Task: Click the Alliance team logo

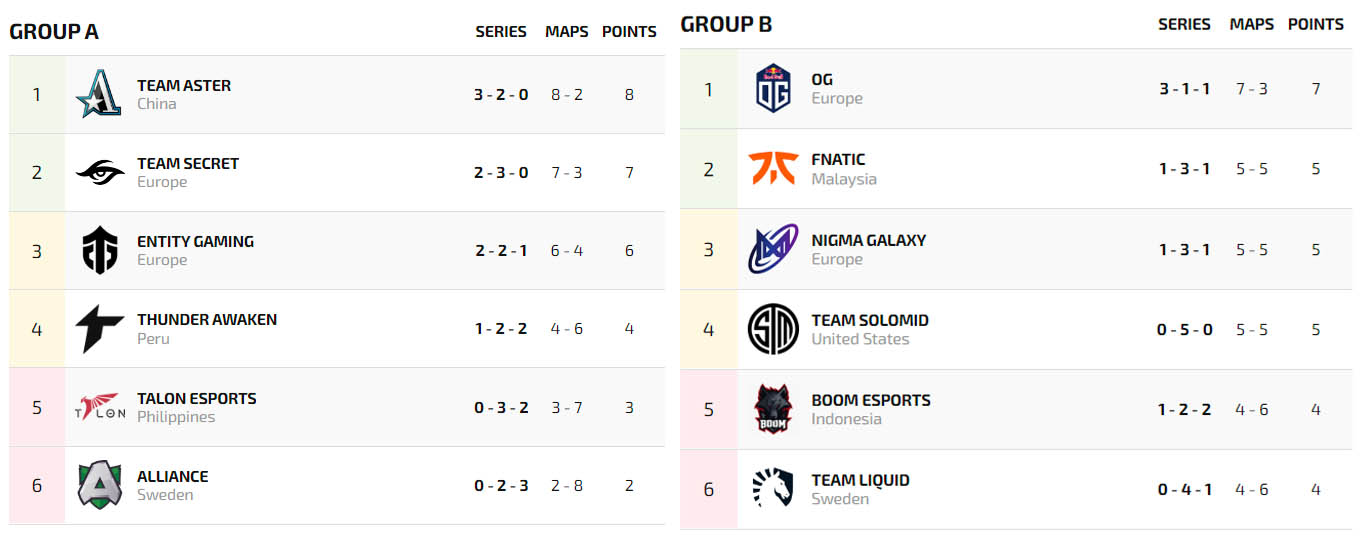Action: pyautogui.click(x=100, y=485)
